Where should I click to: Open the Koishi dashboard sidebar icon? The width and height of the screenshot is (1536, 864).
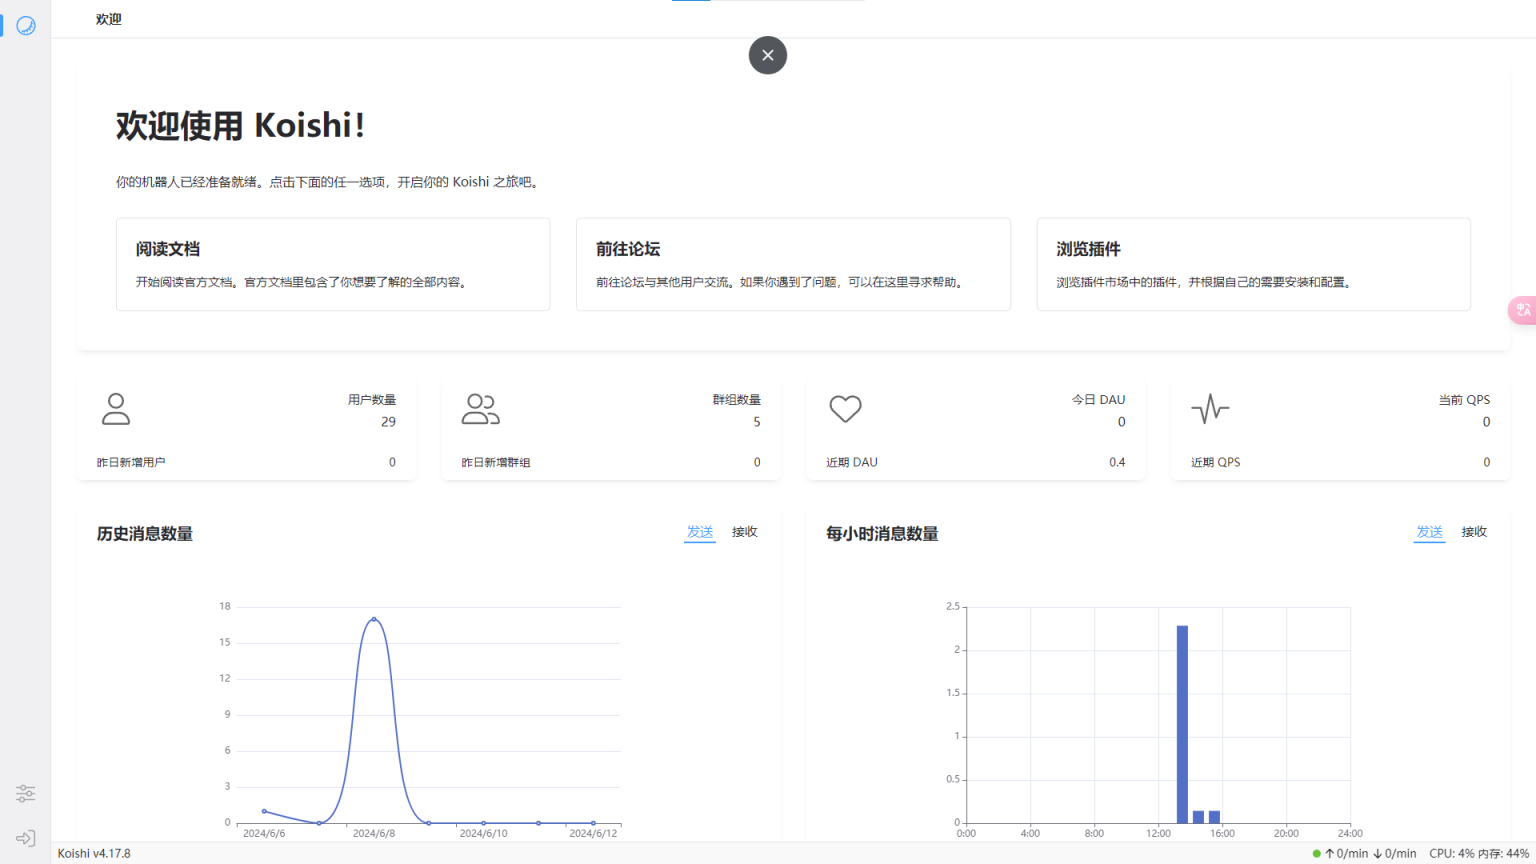[x=26, y=25]
